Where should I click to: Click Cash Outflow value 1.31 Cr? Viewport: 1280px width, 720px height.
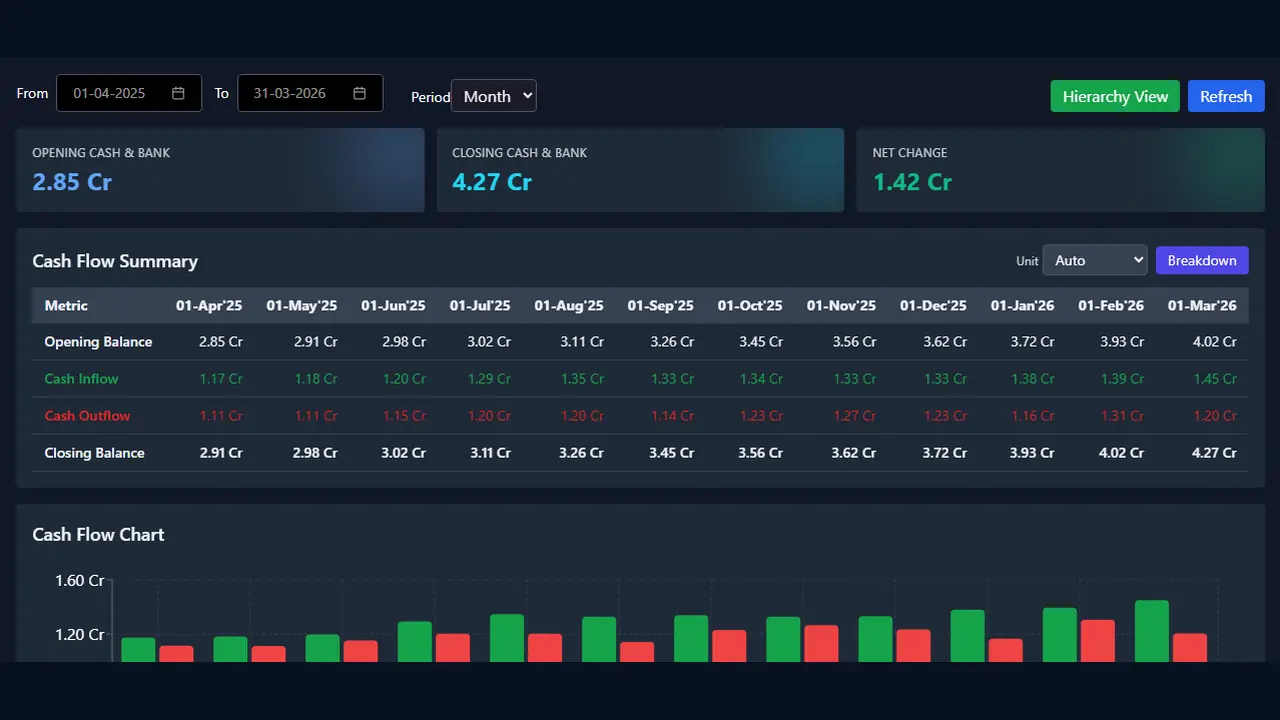pyautogui.click(x=1122, y=416)
